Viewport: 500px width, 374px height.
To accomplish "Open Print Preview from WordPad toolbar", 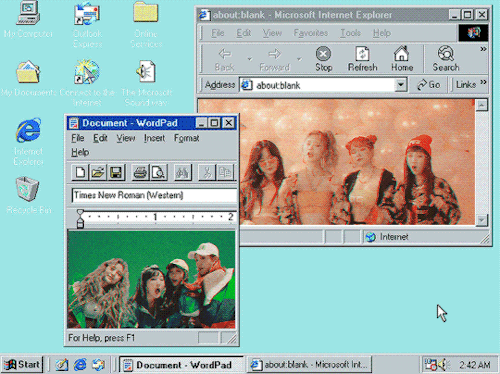I will [159, 172].
